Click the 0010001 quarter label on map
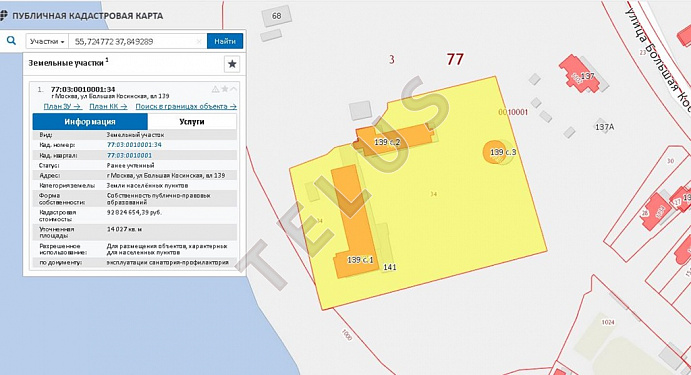Viewport: 691px width, 375px height. [513, 112]
